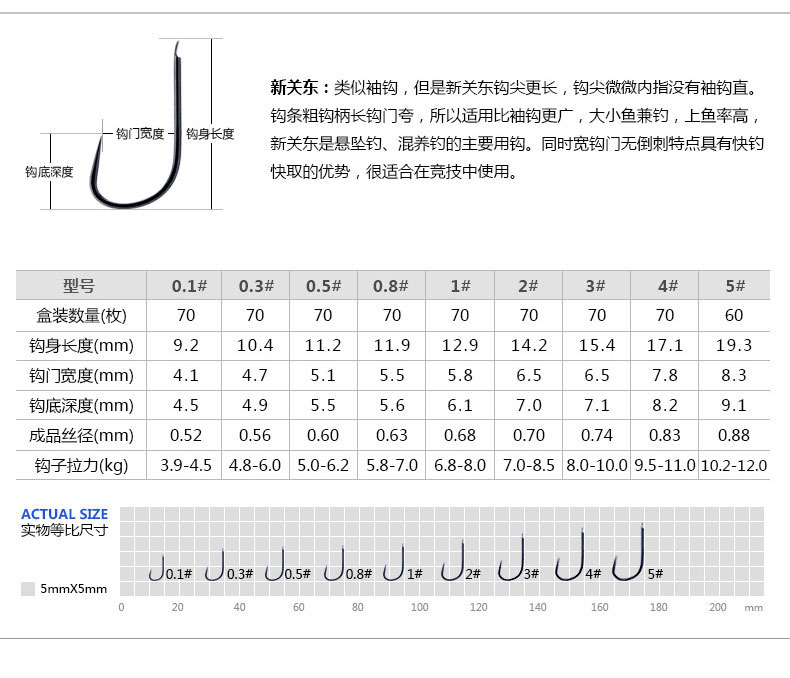Click pull strength value 10.2-12.0

tap(734, 465)
